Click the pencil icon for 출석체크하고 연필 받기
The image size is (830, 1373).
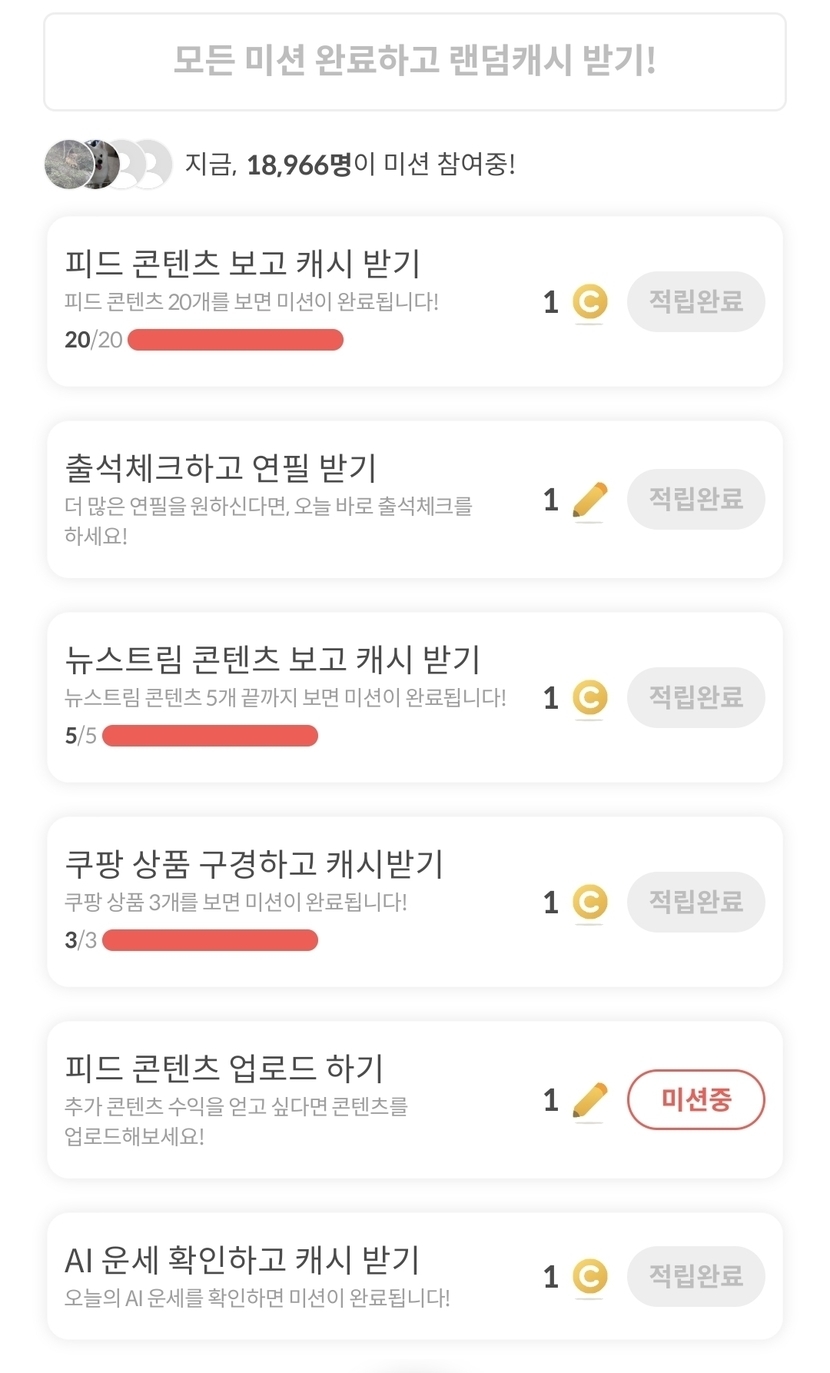[x=590, y=500]
